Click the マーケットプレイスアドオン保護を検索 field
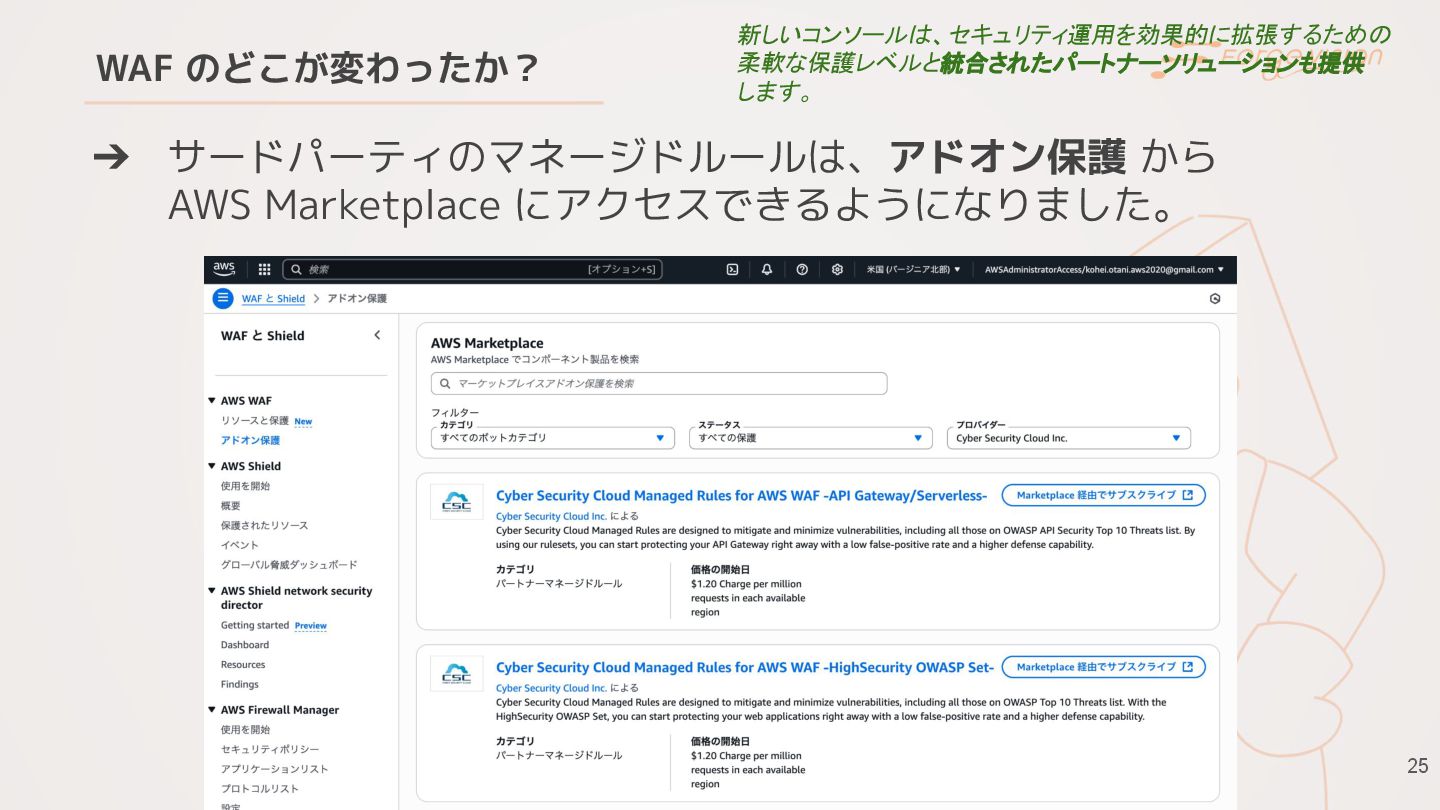This screenshot has width=1440, height=810. [x=659, y=383]
